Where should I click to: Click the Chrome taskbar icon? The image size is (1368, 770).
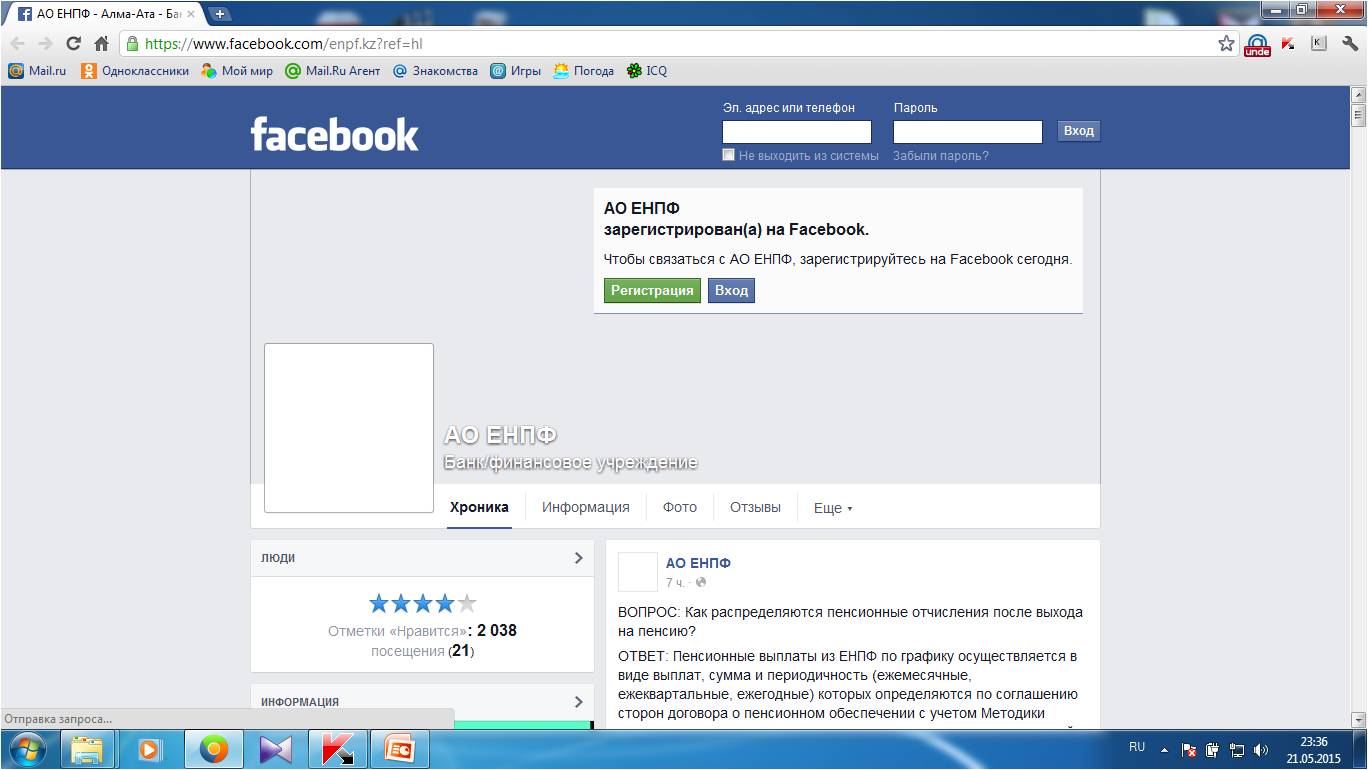click(x=213, y=749)
